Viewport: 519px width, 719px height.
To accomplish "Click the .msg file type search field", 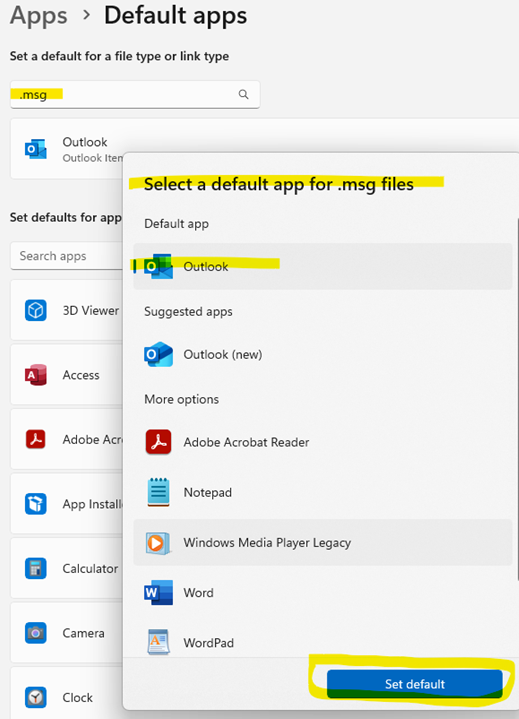I will pyautogui.click(x=135, y=94).
